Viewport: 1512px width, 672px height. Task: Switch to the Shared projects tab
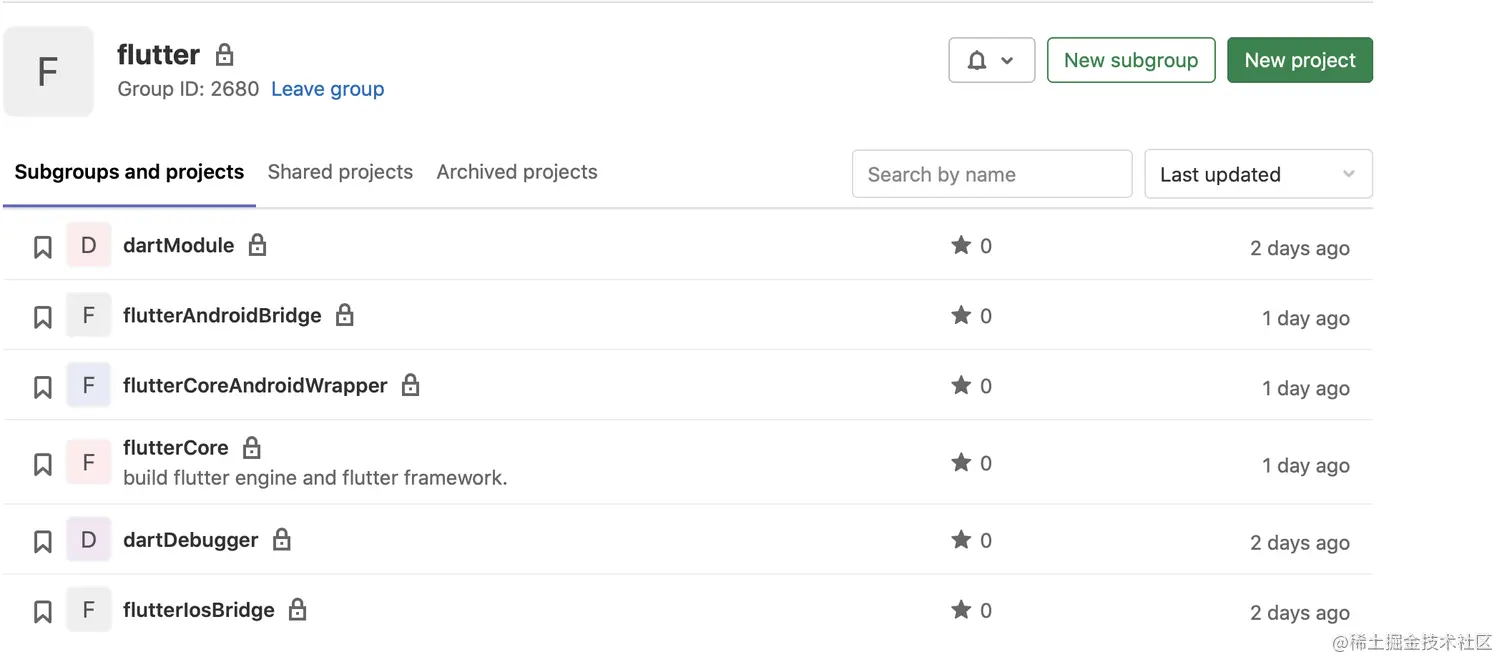tap(340, 172)
